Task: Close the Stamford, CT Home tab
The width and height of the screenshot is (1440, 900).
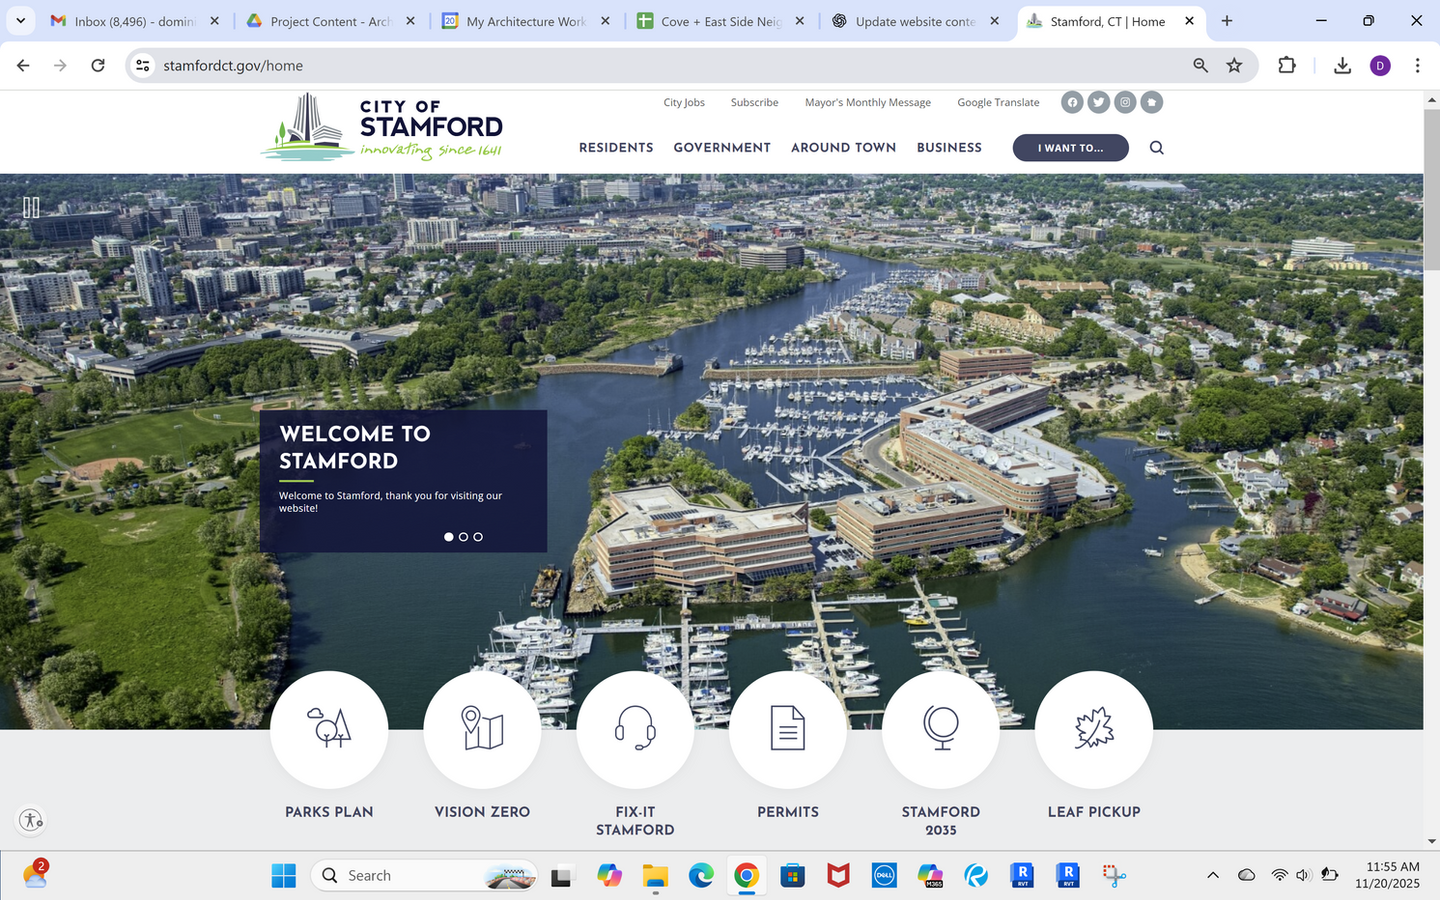Action: [x=1189, y=21]
